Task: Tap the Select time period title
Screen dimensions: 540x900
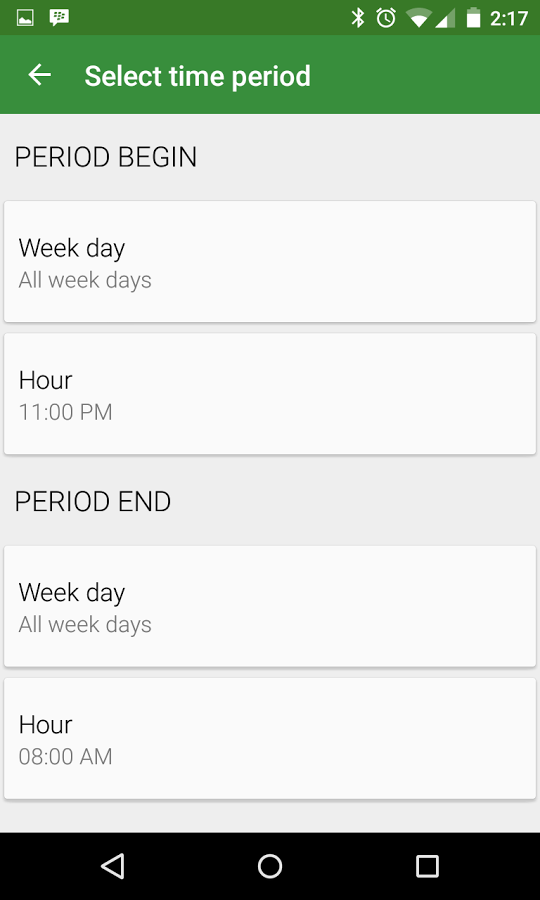Action: point(197,76)
